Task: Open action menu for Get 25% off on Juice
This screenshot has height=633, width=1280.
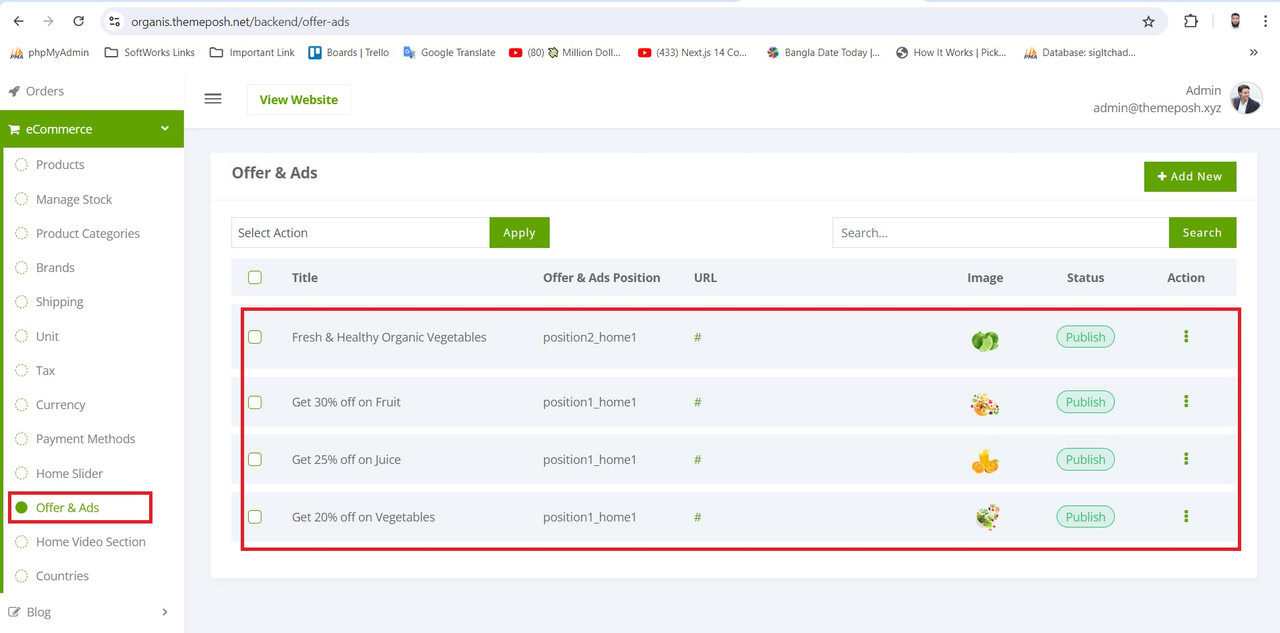Action: coord(1186,459)
